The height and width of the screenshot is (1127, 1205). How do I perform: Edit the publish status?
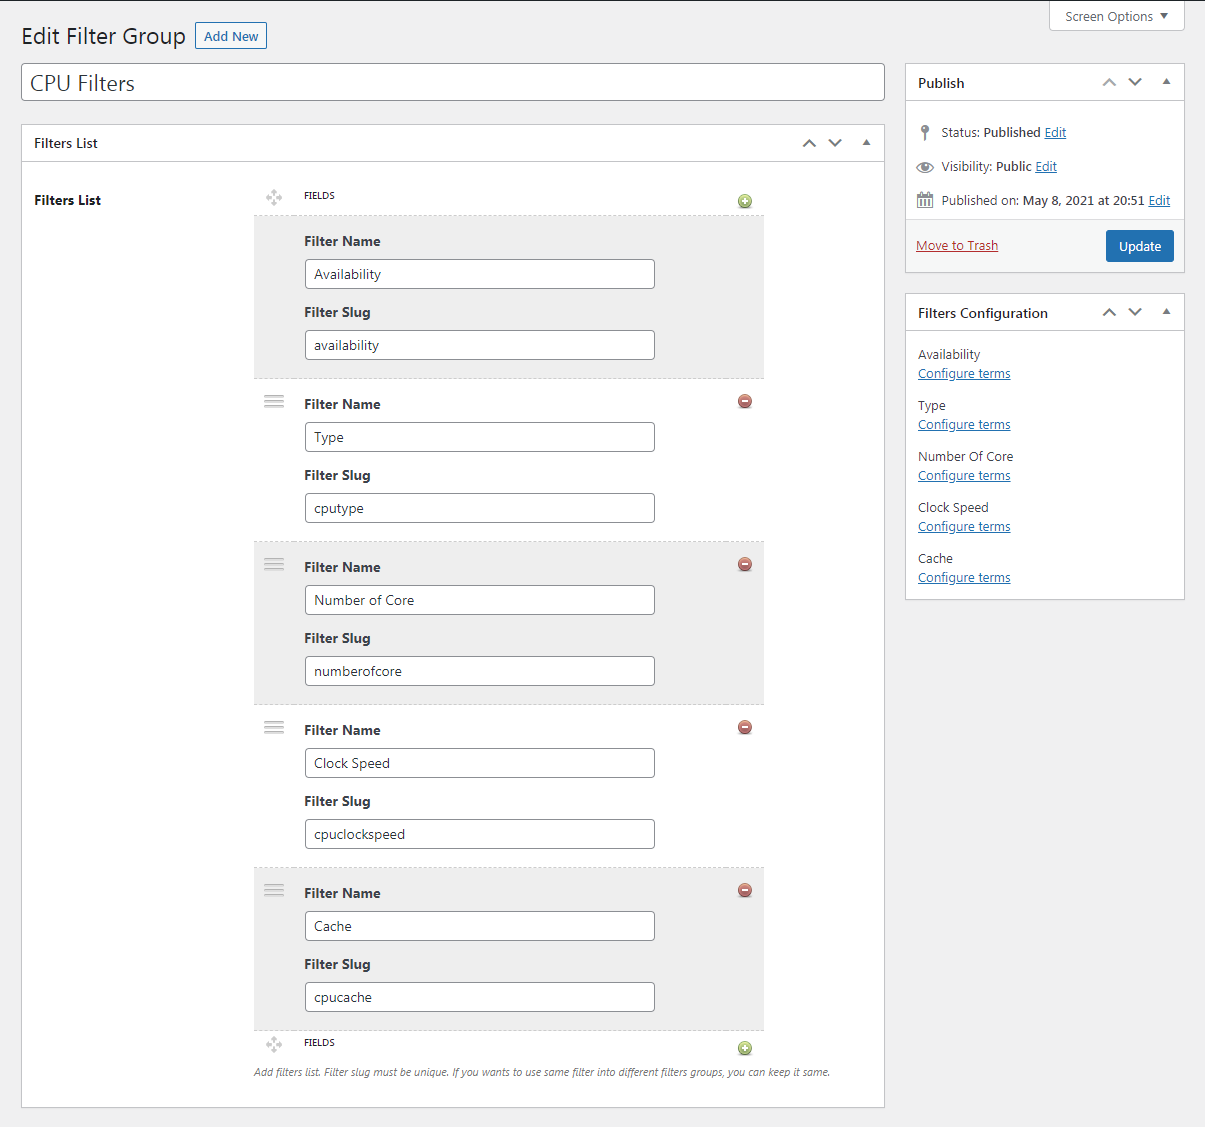point(1055,132)
